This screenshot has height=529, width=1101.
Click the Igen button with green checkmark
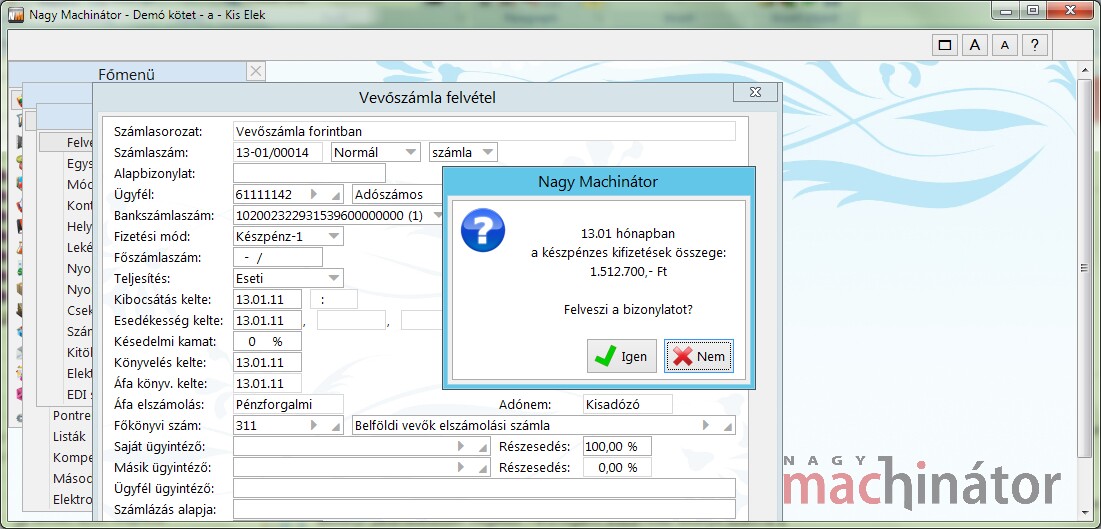click(621, 356)
